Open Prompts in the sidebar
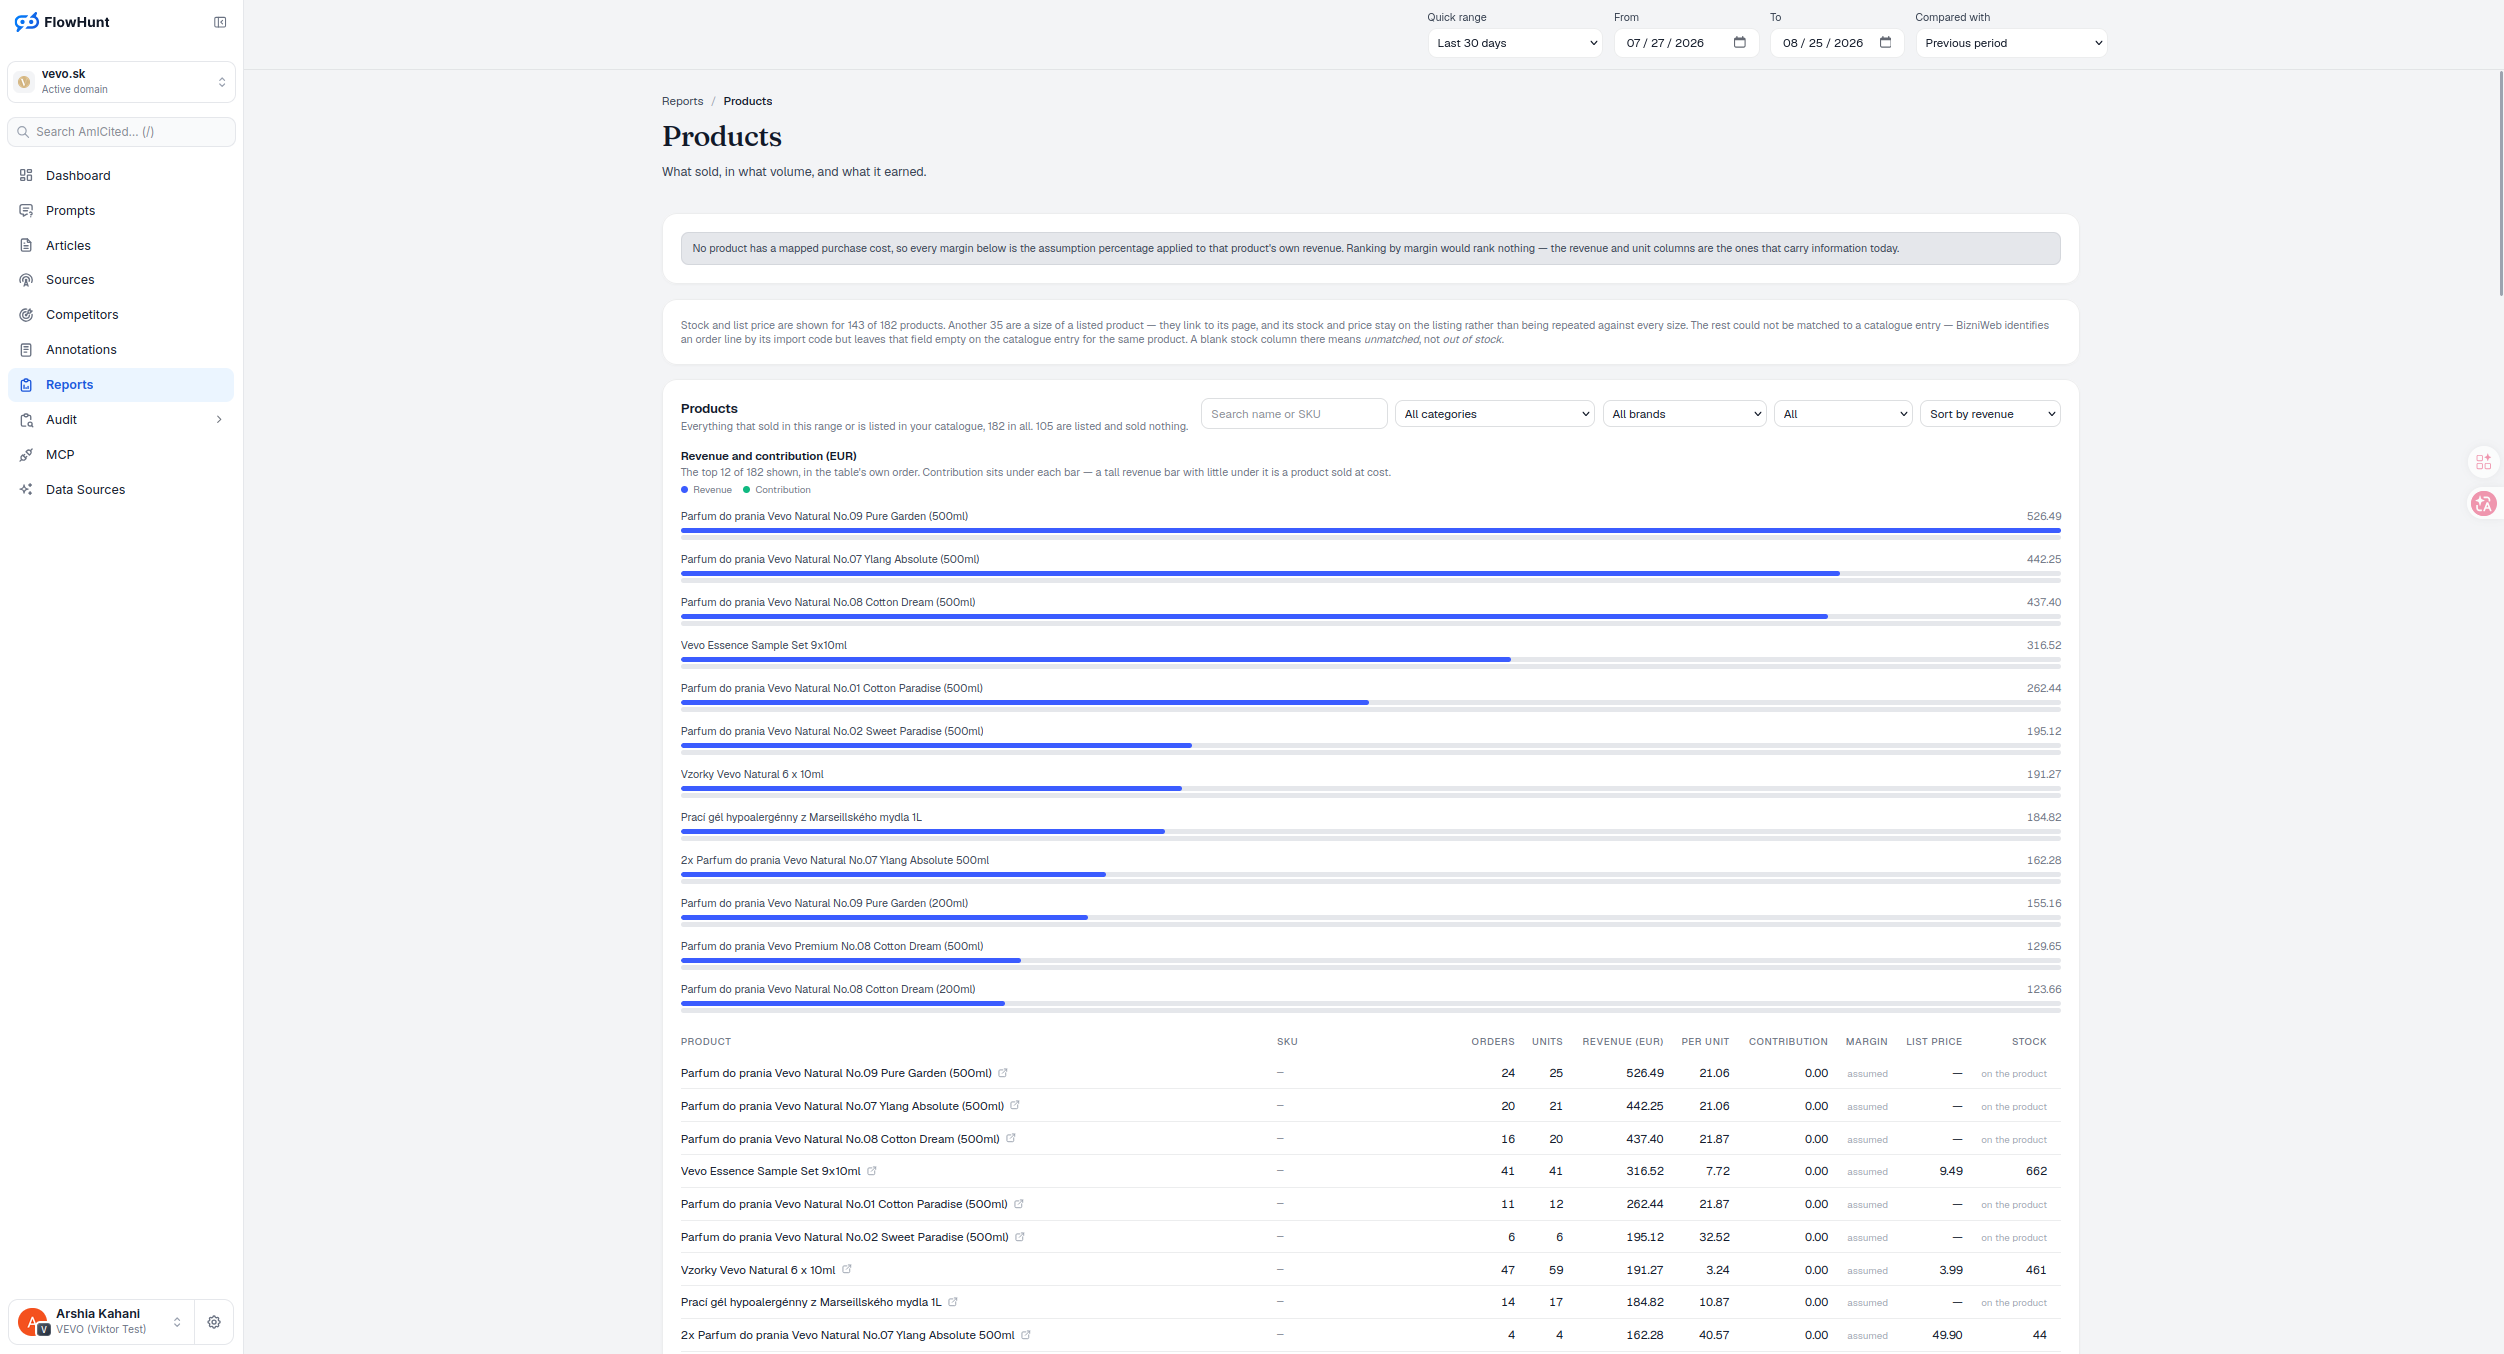 tap(121, 210)
